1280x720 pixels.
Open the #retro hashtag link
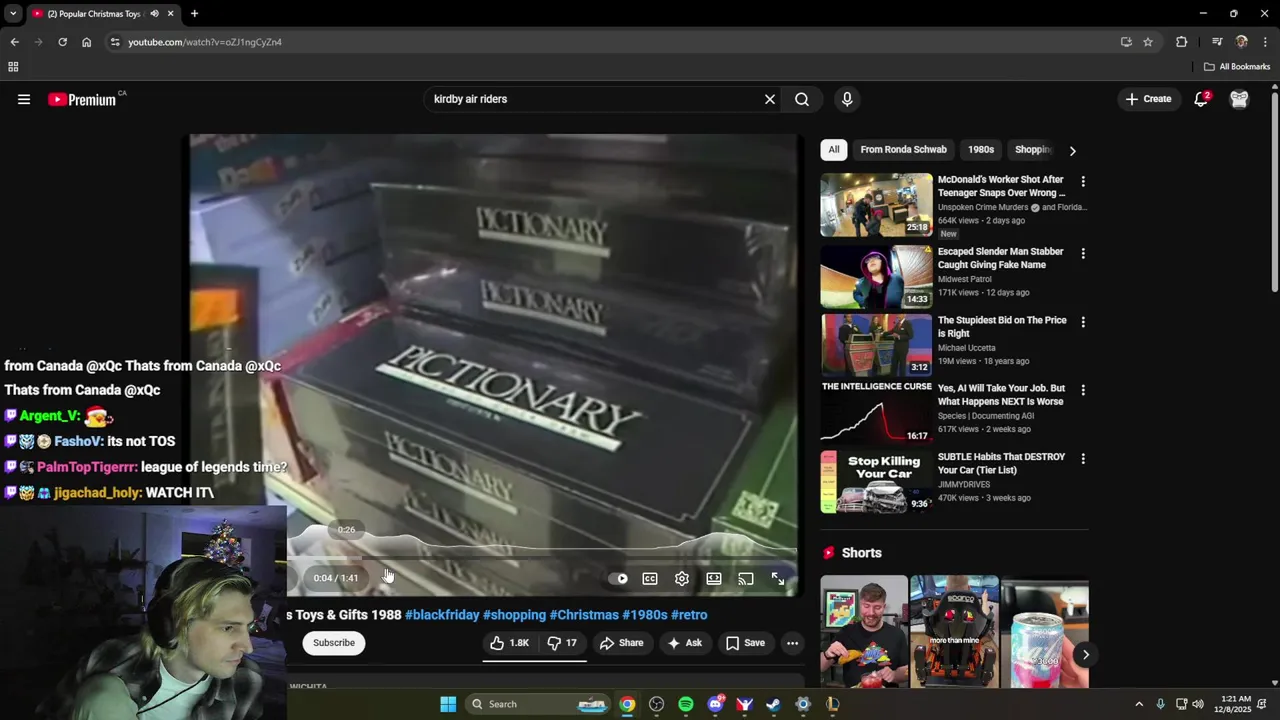coord(689,615)
